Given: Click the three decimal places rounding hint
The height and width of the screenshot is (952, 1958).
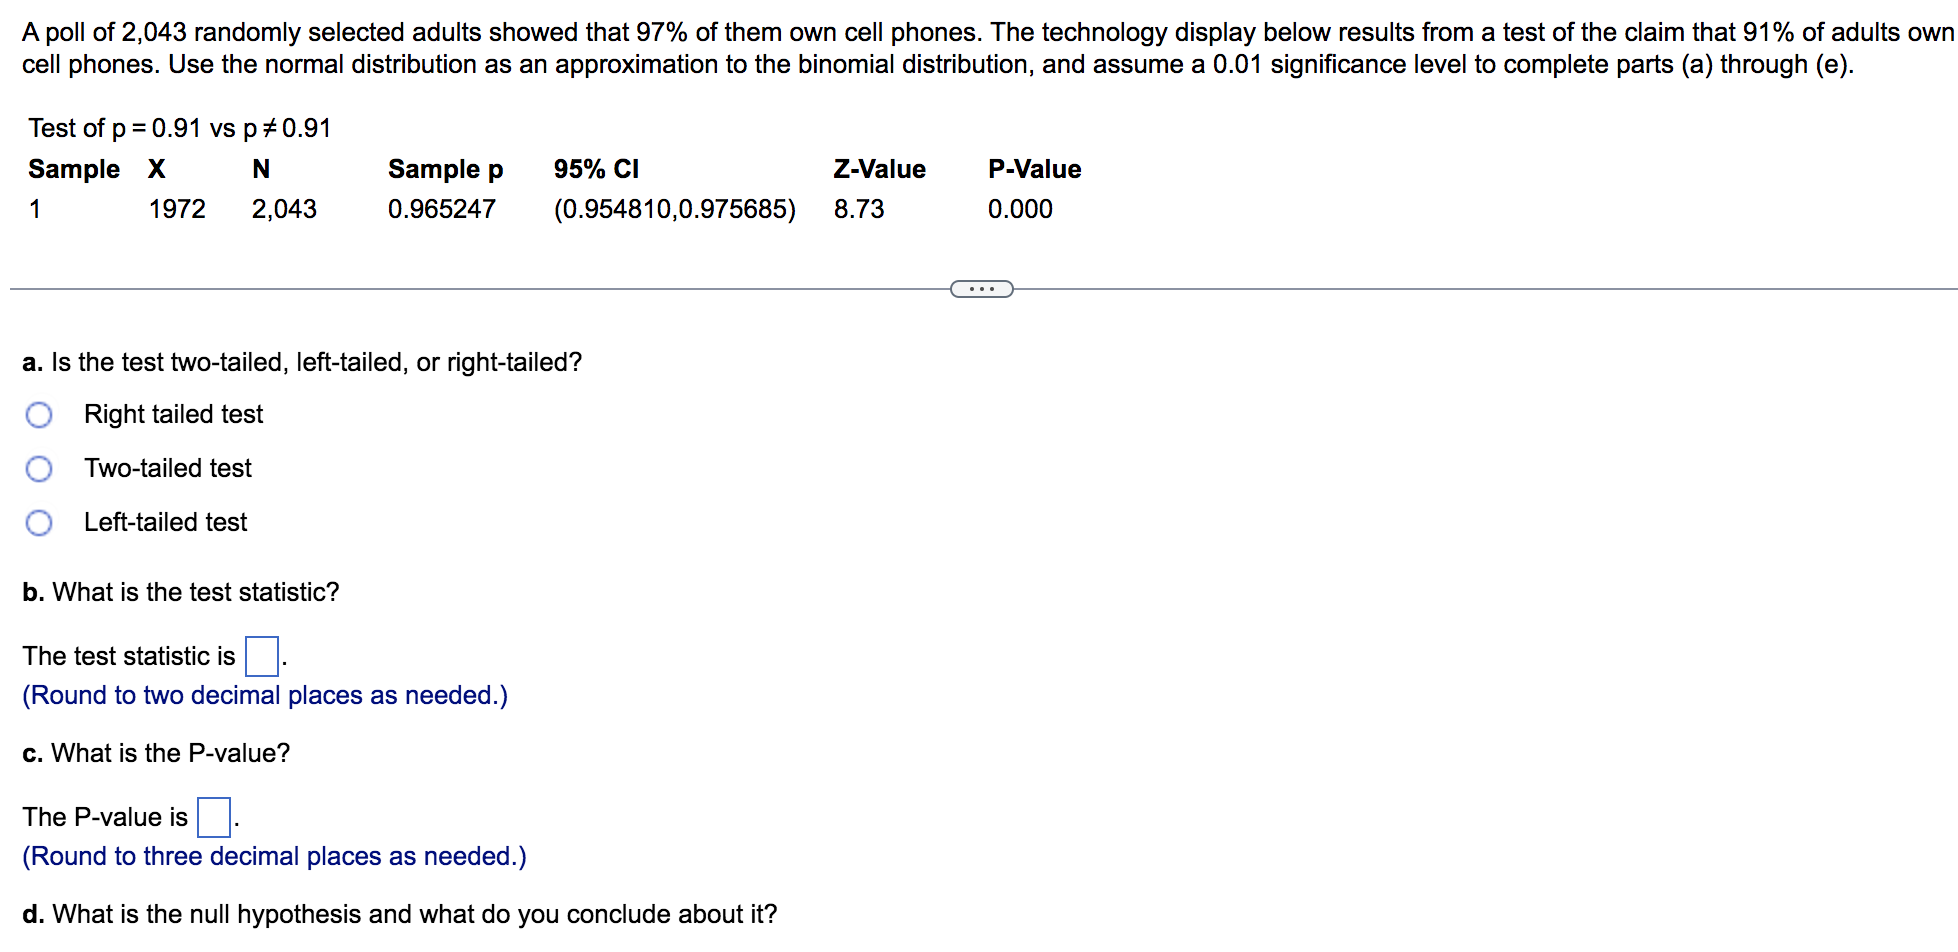Looking at the screenshot, I should [x=274, y=856].
